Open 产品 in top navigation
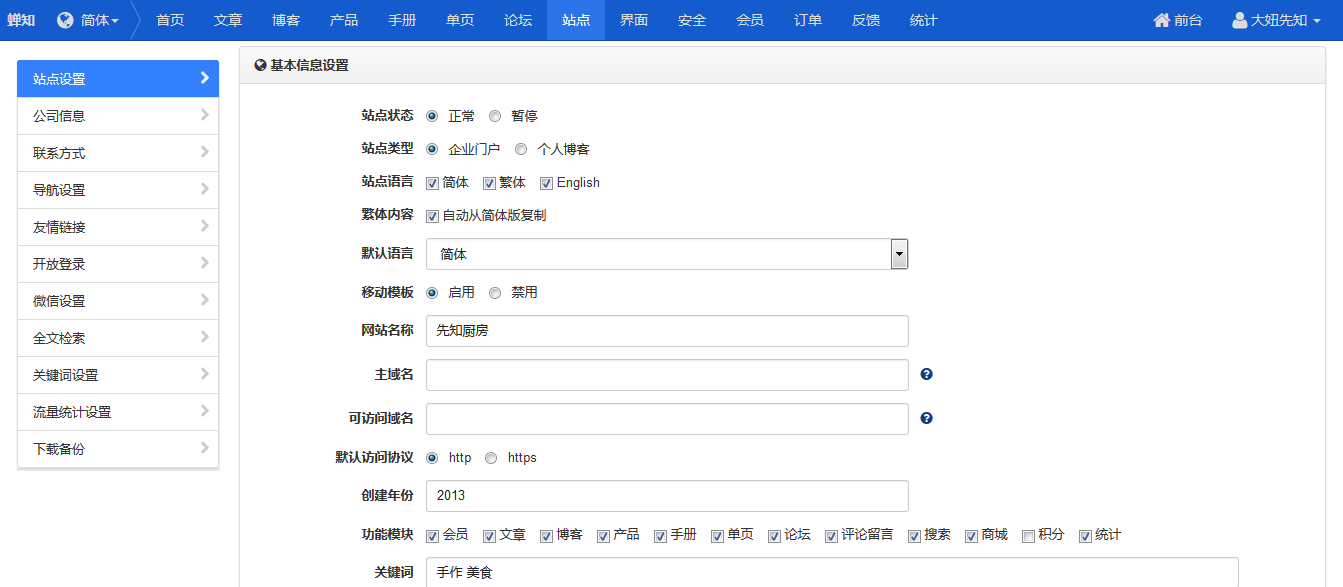1343x587 pixels. [344, 20]
